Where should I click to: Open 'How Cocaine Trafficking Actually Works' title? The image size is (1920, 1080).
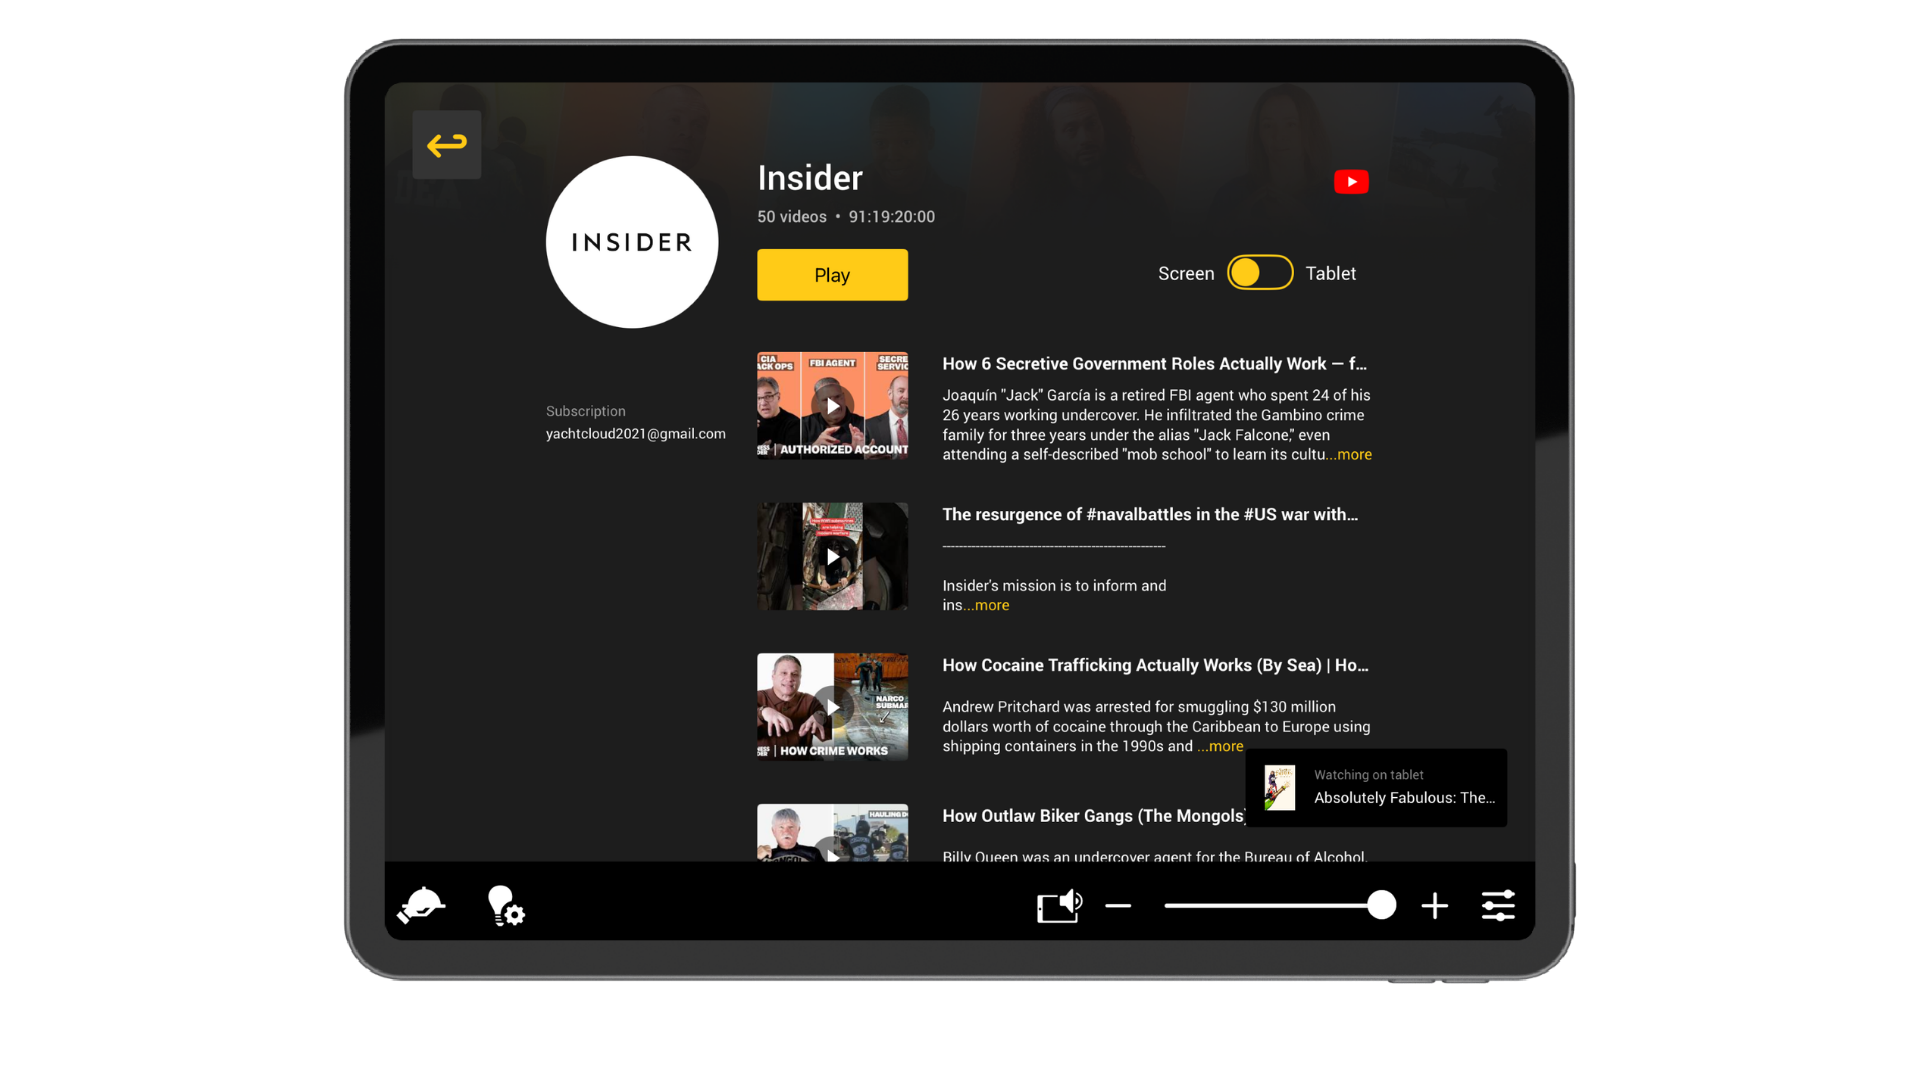click(x=1155, y=666)
